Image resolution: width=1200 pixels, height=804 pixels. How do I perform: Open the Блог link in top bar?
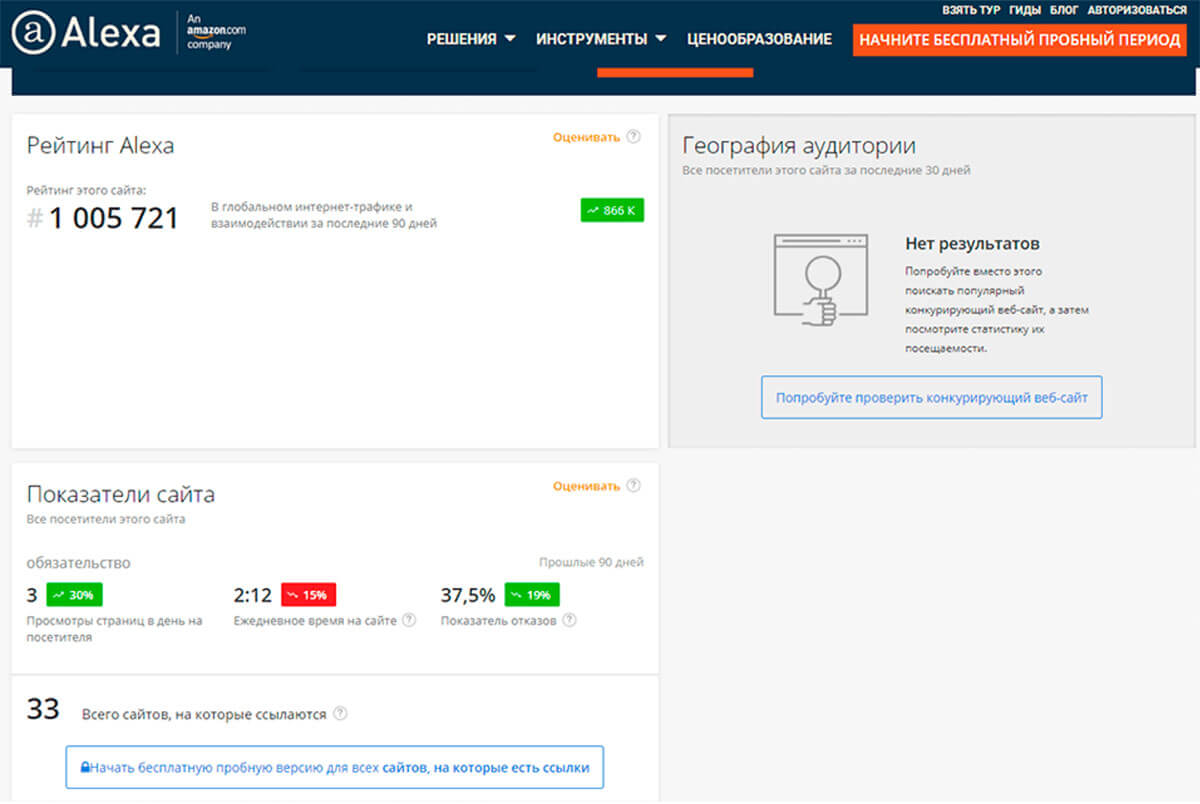[1064, 9]
